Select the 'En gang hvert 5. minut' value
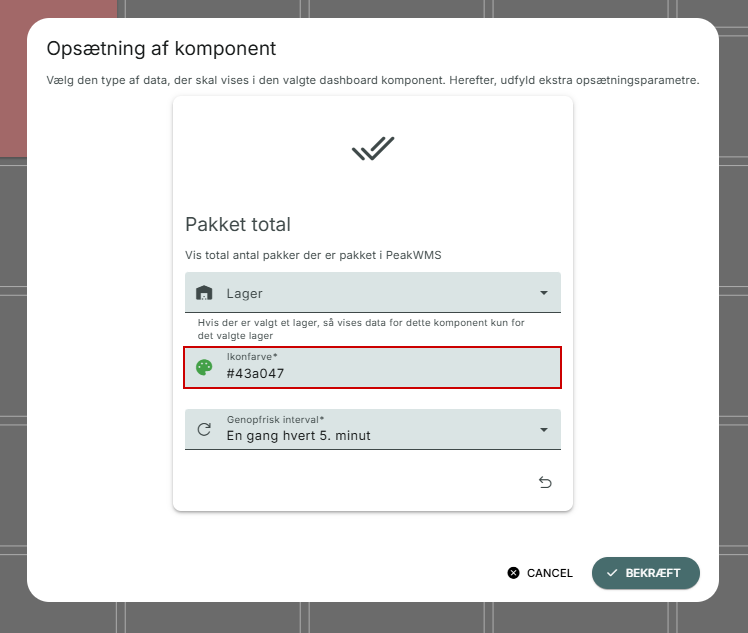This screenshot has height=633, width=748. pos(298,435)
